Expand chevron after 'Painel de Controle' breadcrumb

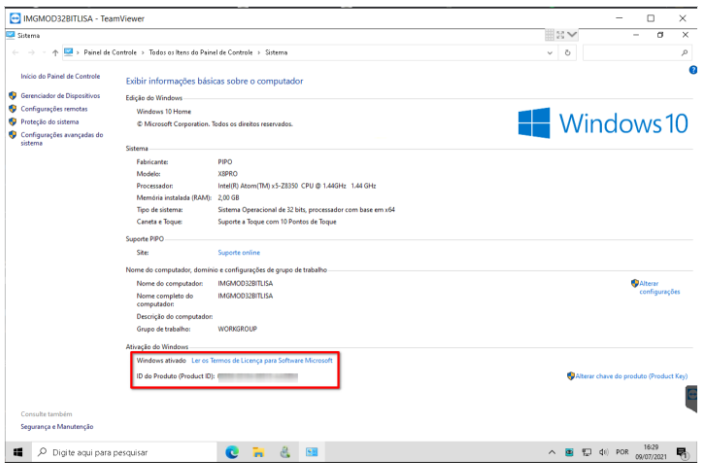(143, 52)
